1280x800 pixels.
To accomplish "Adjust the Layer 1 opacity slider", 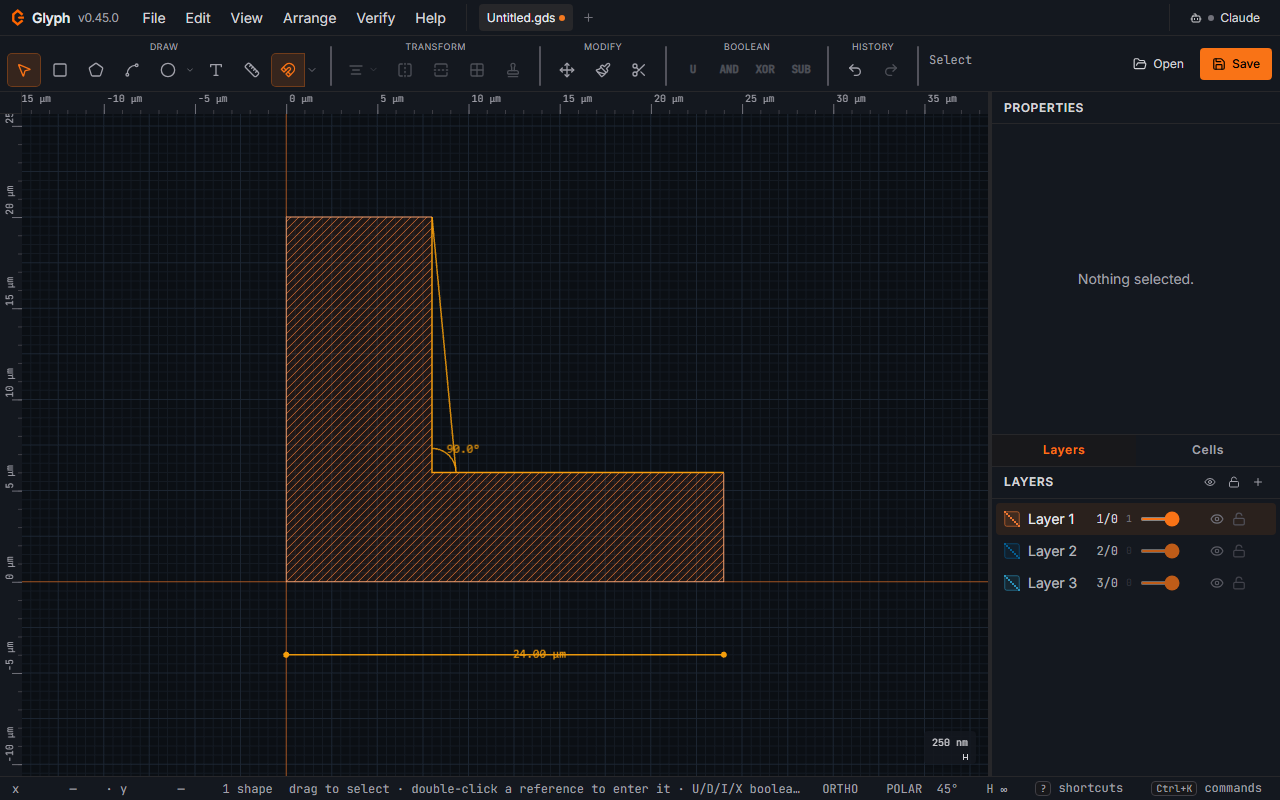I will pyautogui.click(x=1160, y=519).
